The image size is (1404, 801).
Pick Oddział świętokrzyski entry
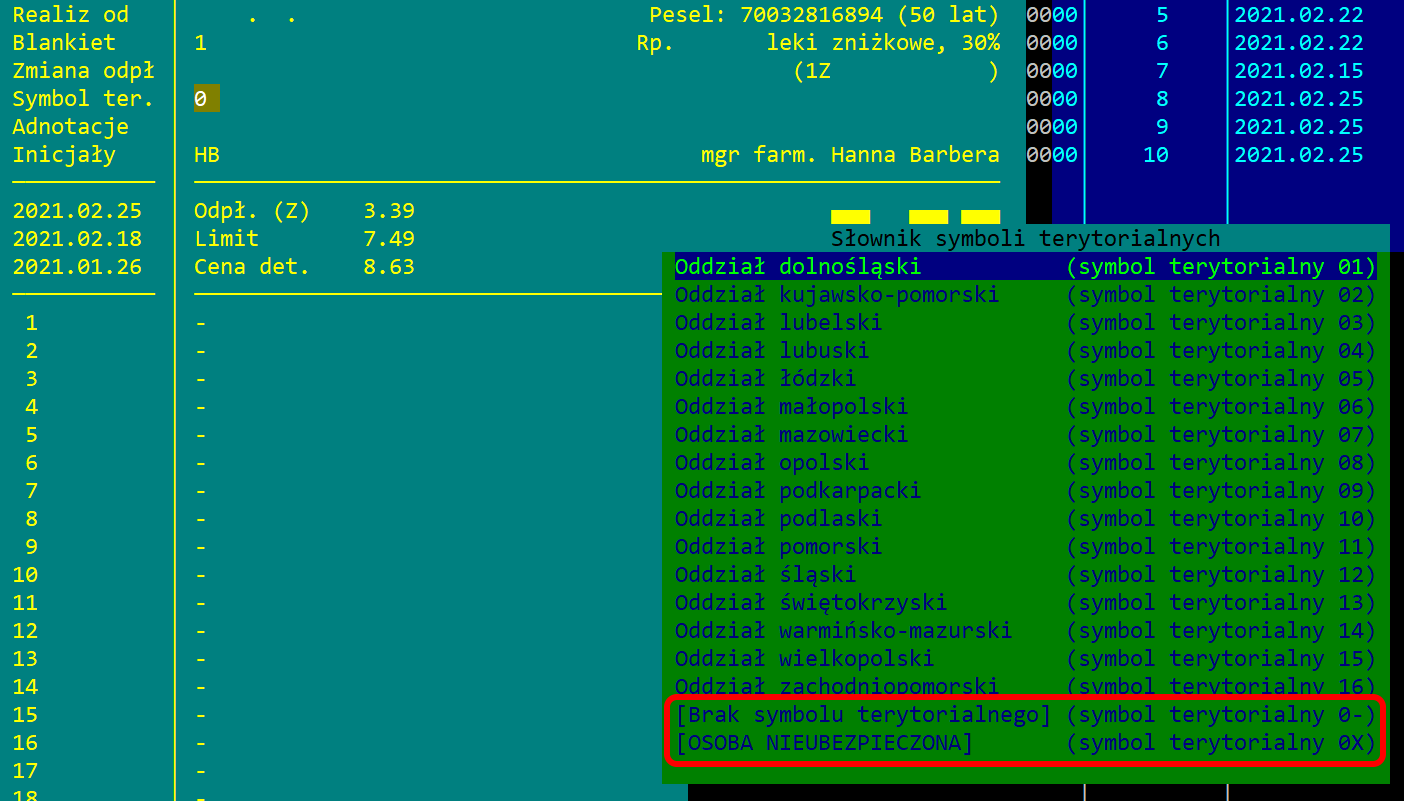(x=1025, y=603)
